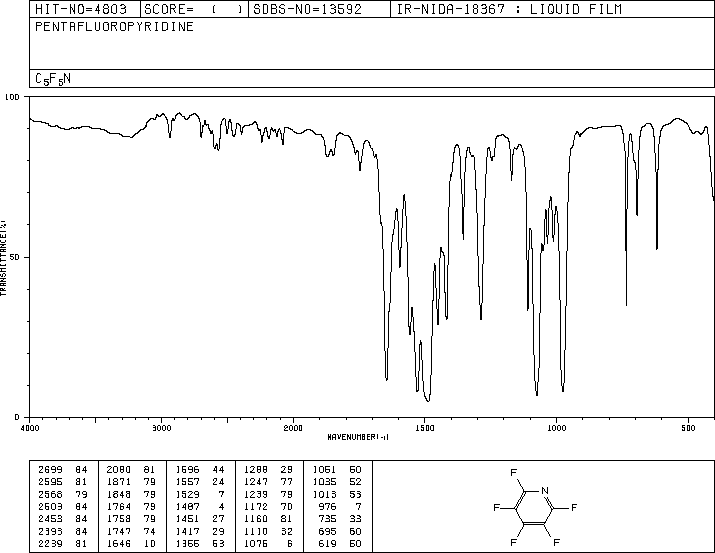The width and height of the screenshot is (715, 553).
Task: Select peak table row 1110 32
Action: point(268,531)
